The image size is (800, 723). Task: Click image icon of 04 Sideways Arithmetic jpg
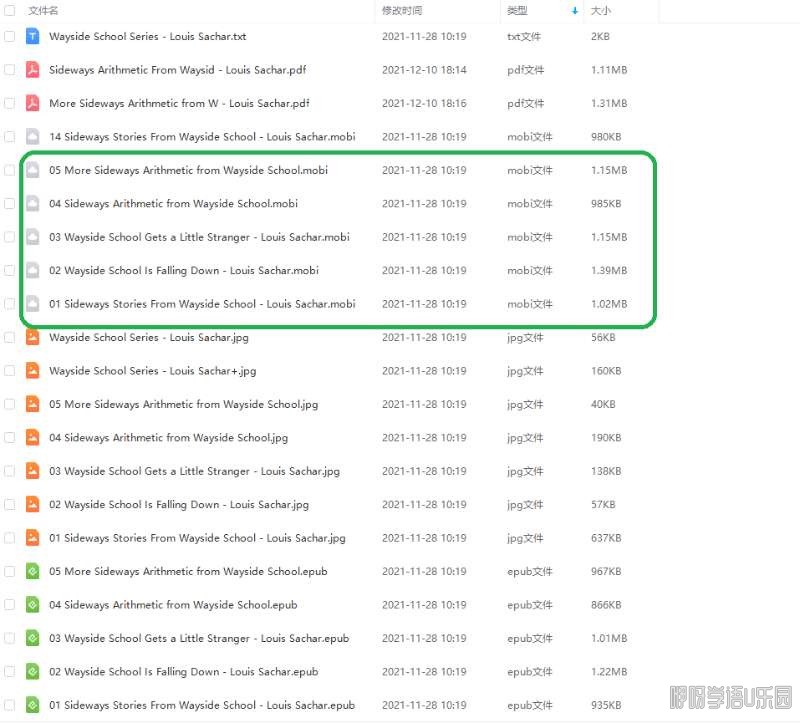[33, 438]
